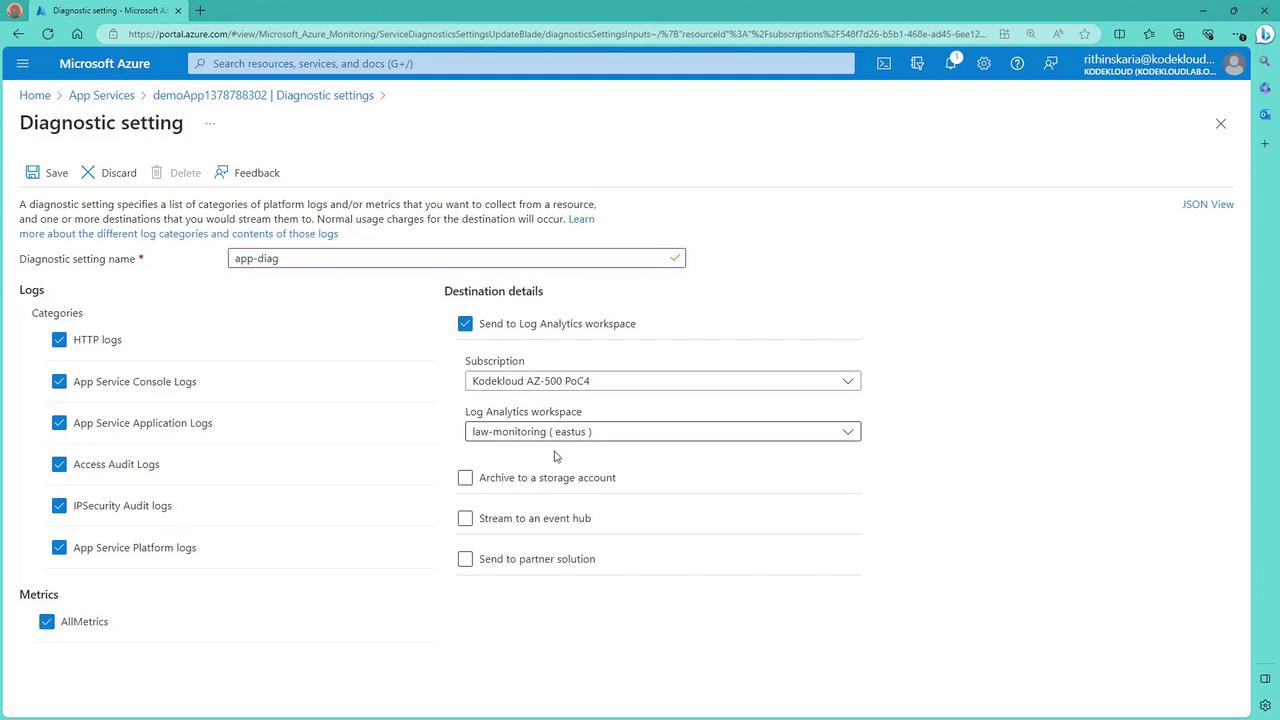The image size is (1280, 720).
Task: Toggle the IPSecurity Audit logs checkbox
Action: pyautogui.click(x=59, y=506)
